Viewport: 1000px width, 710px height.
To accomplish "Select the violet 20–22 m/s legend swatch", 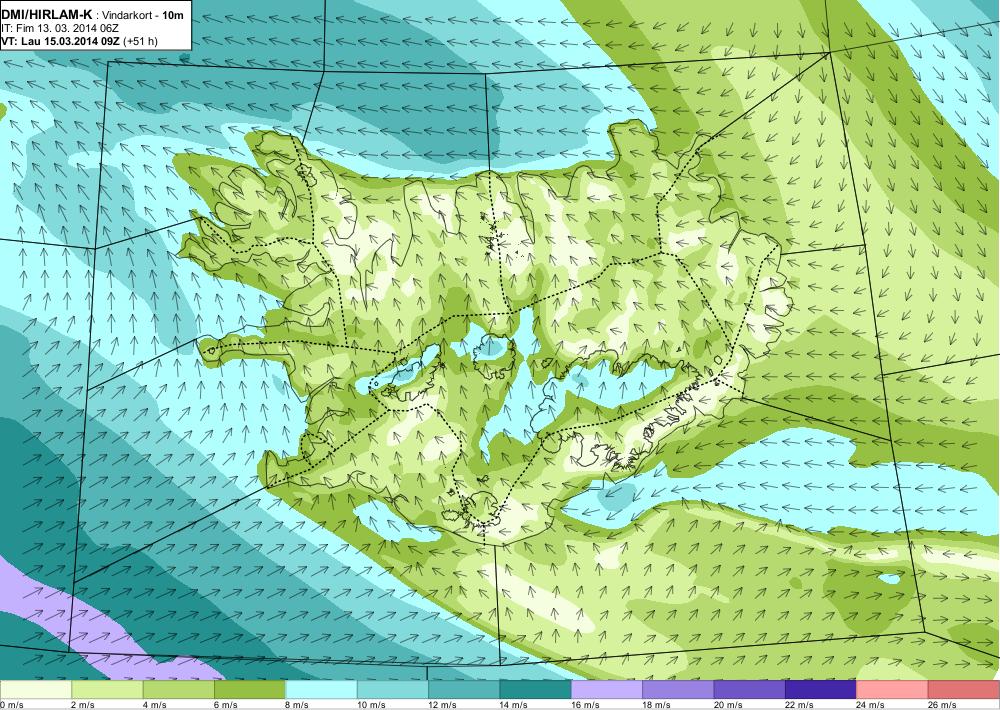I will click(750, 690).
